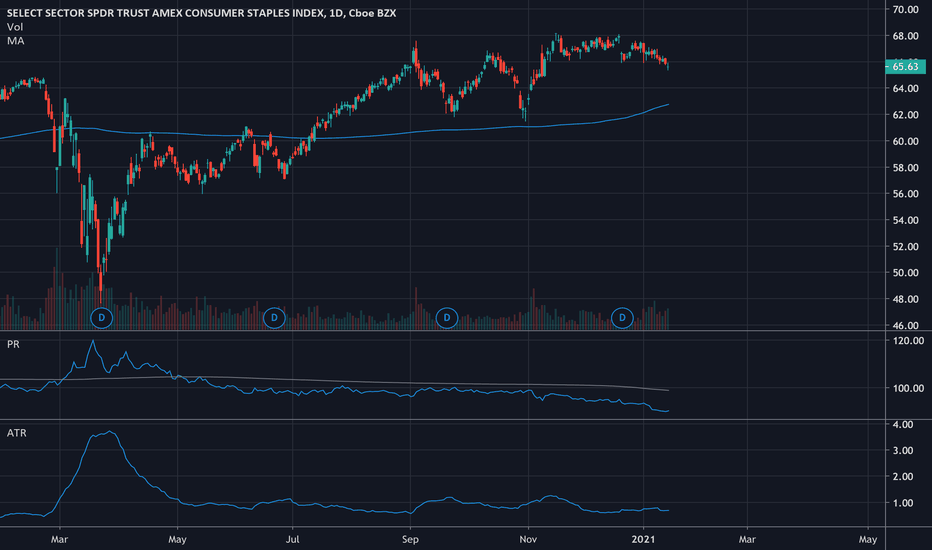The image size is (932, 550).
Task: Click the 56.00 price axis value
Action: pos(905,194)
